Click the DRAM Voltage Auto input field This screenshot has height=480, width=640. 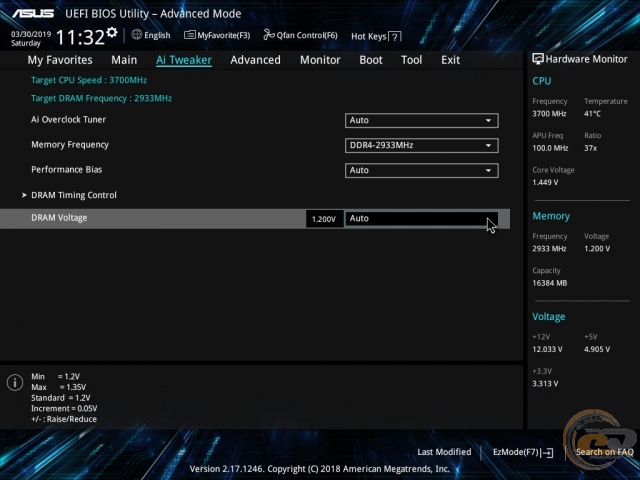422,218
